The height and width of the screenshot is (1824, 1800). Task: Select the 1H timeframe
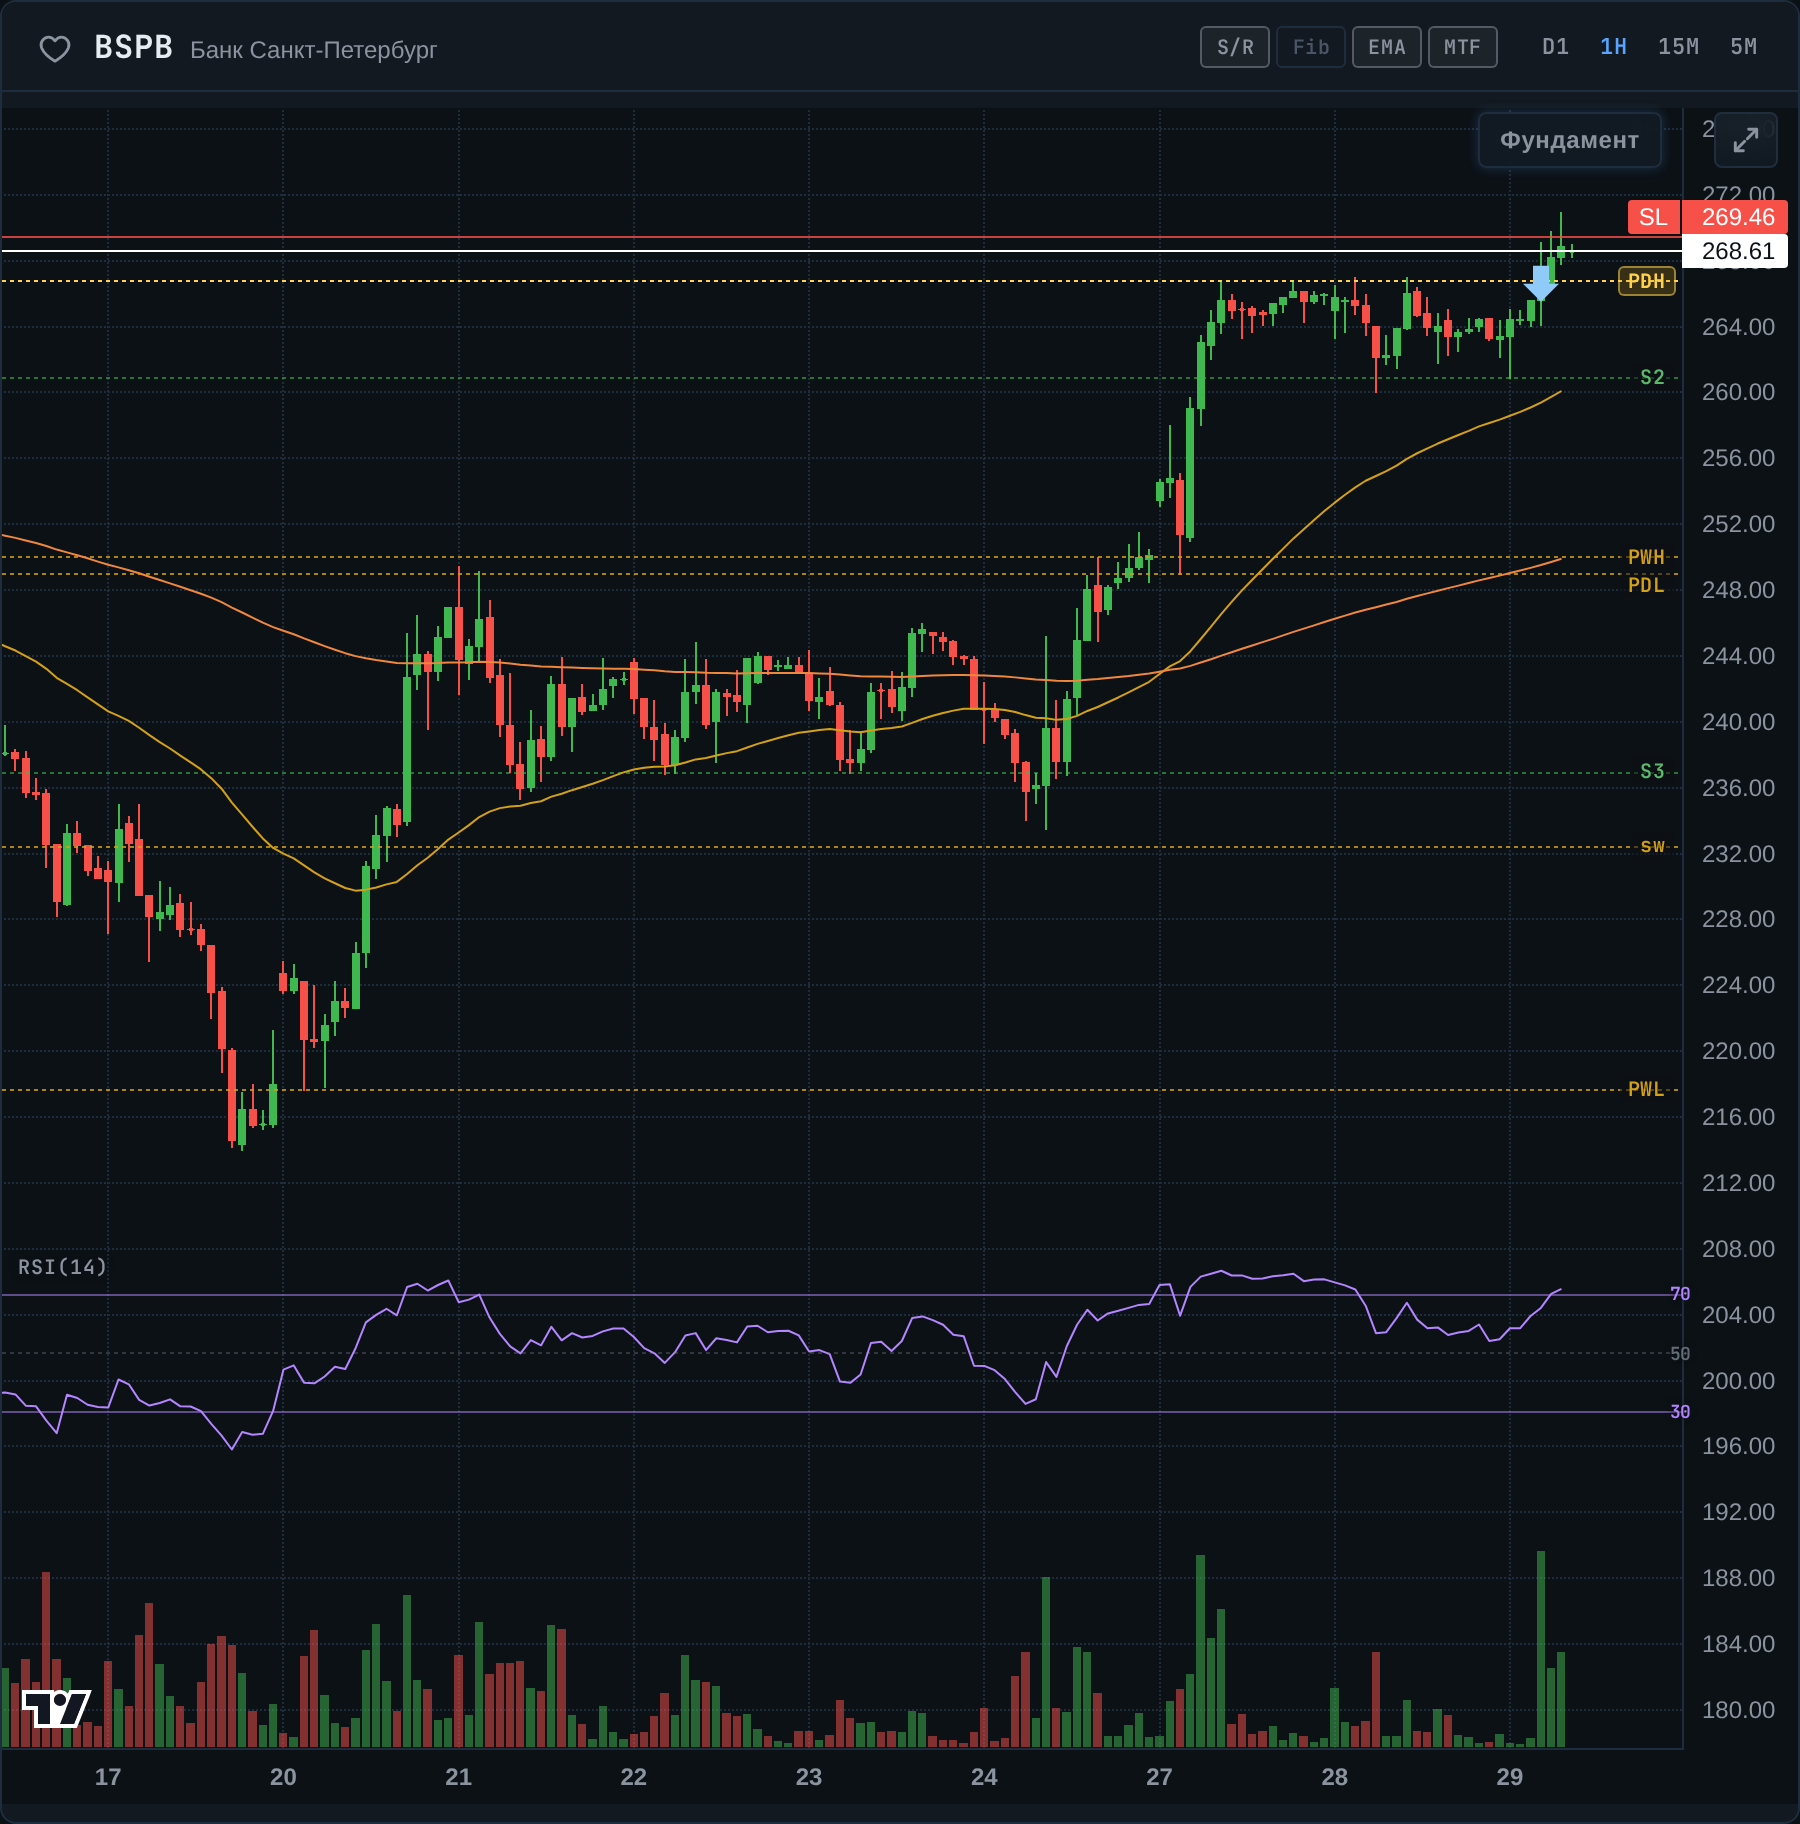point(1613,47)
